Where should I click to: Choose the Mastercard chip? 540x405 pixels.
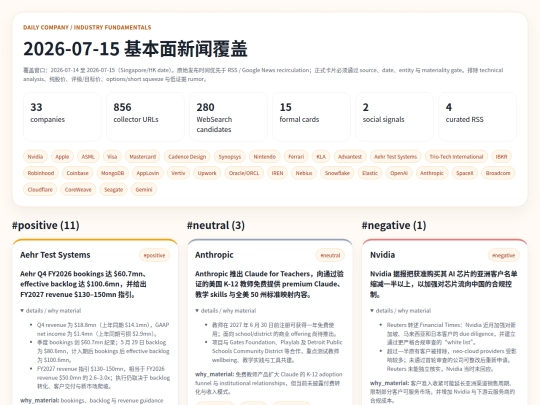(x=143, y=157)
